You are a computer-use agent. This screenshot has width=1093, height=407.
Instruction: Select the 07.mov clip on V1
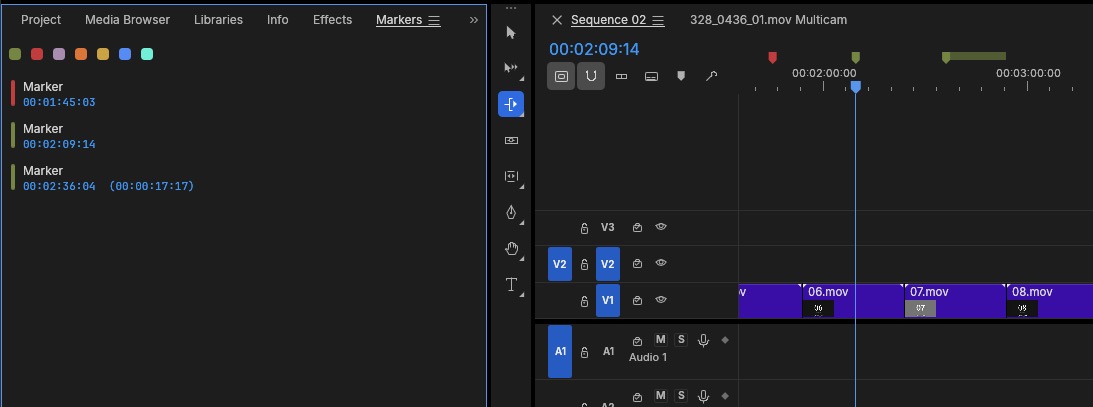coord(954,301)
